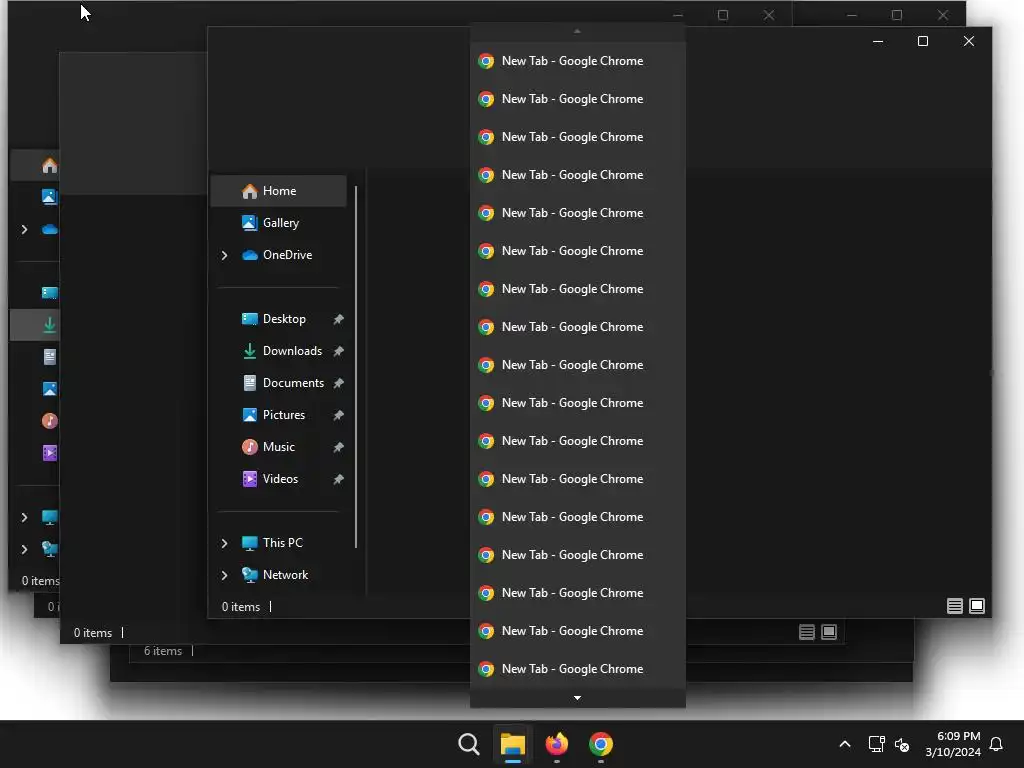Click the thumbnails view icon in the second Explorer window
This screenshot has width=1024, height=768.
click(x=829, y=632)
